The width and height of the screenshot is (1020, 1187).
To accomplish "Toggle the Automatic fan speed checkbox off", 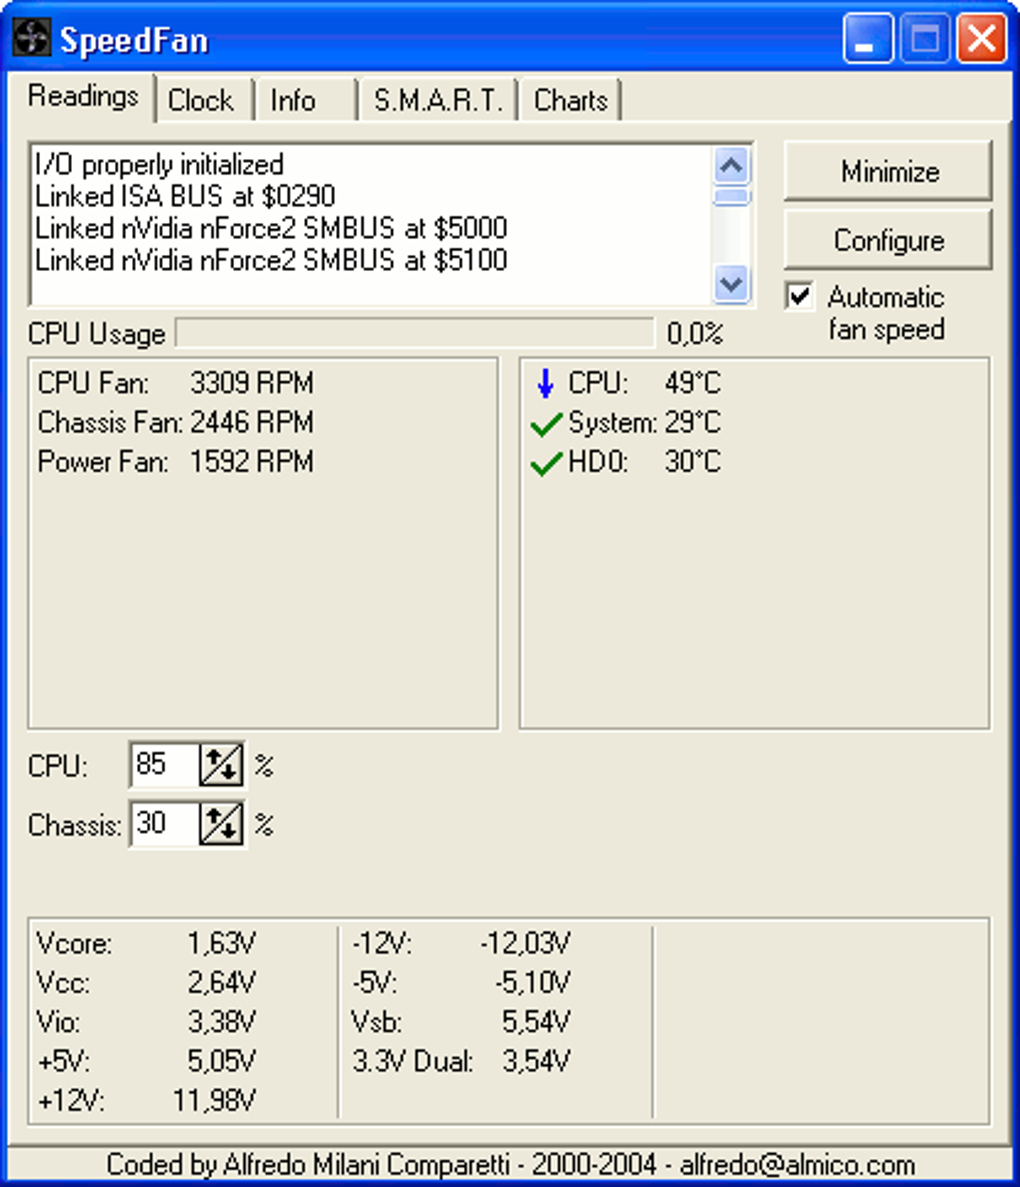I will point(800,296).
